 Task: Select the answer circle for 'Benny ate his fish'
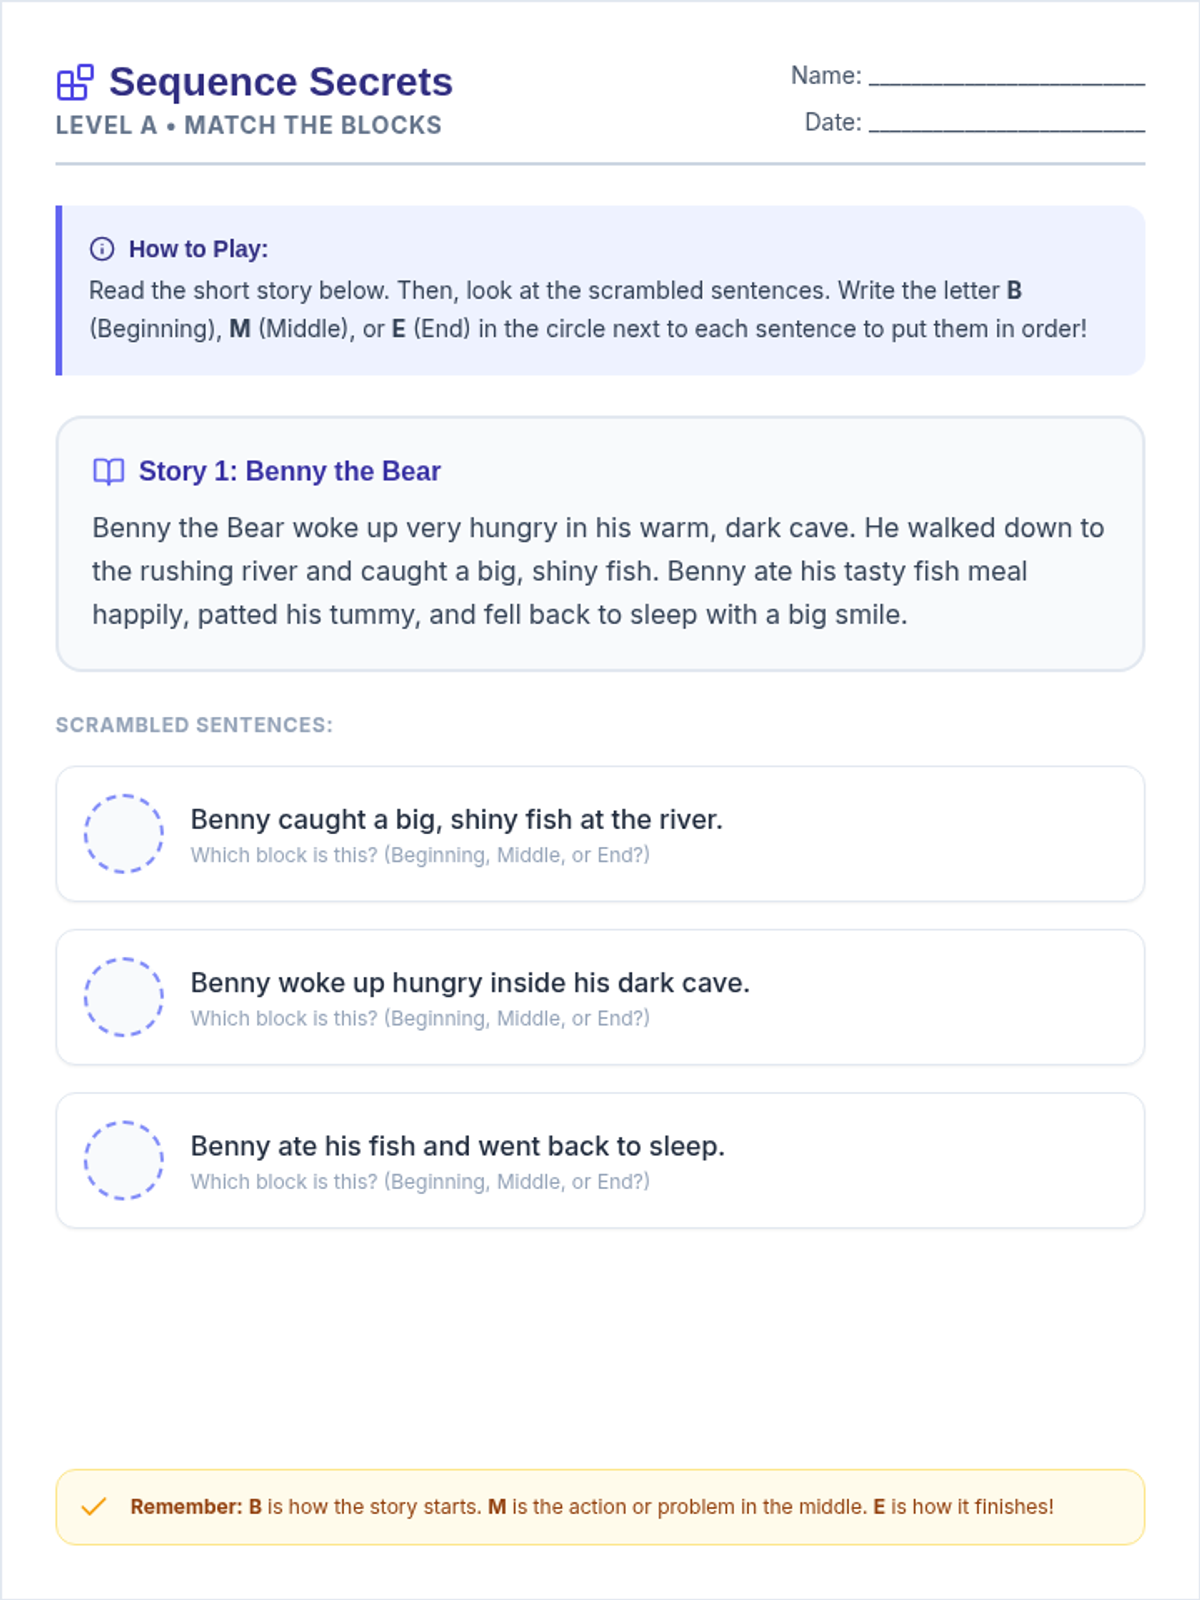[124, 1160]
